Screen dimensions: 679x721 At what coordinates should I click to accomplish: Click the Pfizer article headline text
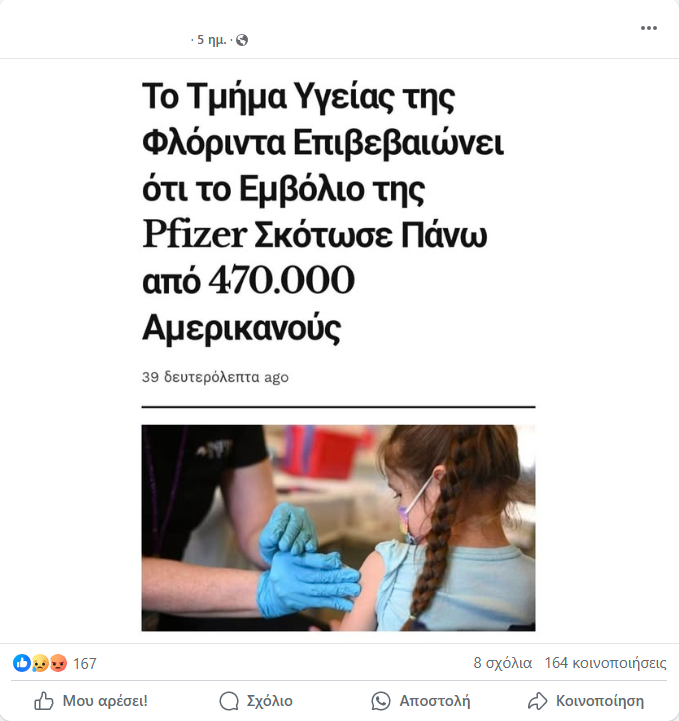[x=323, y=212]
